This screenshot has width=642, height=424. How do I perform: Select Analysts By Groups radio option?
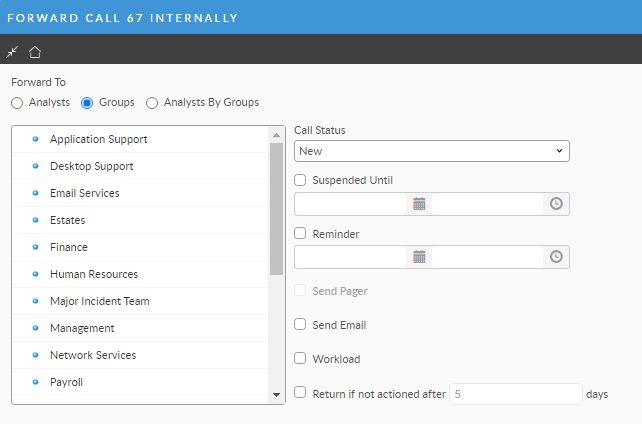(x=153, y=103)
